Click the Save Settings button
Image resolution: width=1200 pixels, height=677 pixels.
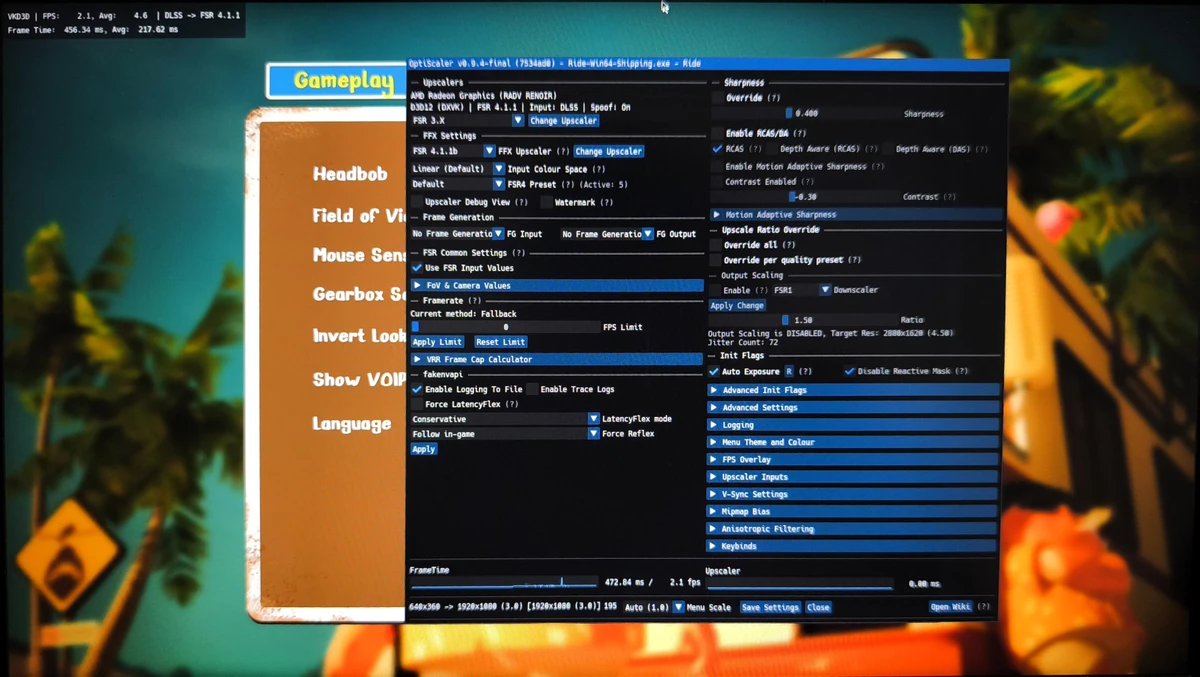click(x=770, y=607)
